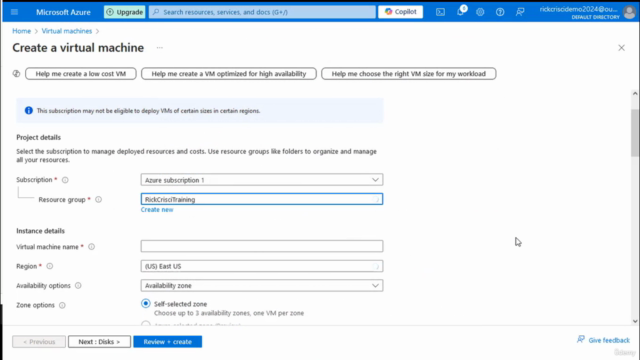The height and width of the screenshot is (360, 640).
Task: Click Help me create a low cost VM
Action: [x=81, y=73]
